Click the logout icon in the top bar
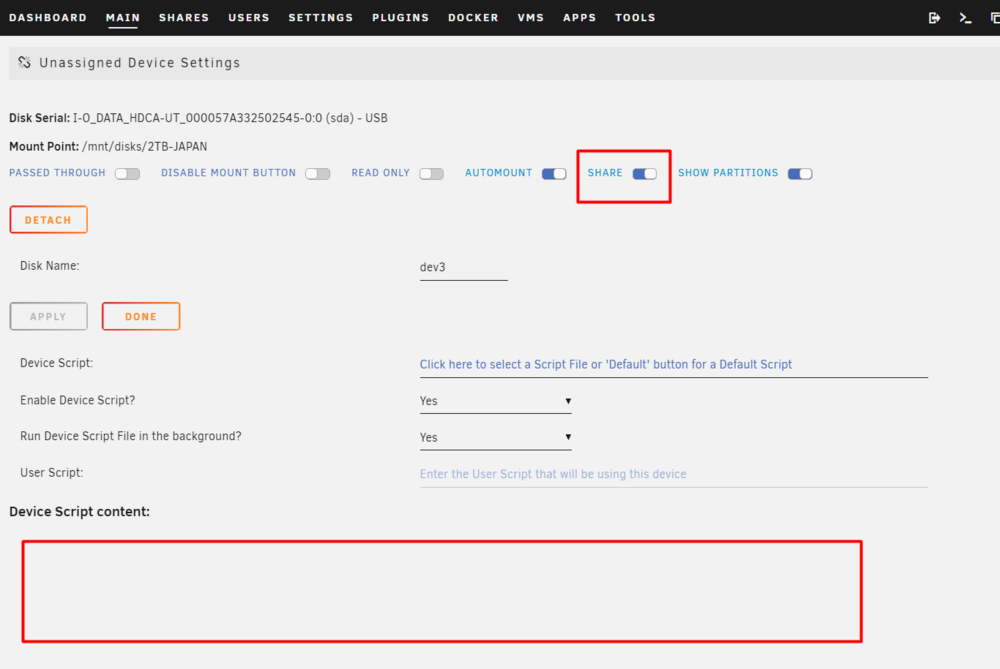Viewport: 1000px width, 669px height. coord(934,18)
